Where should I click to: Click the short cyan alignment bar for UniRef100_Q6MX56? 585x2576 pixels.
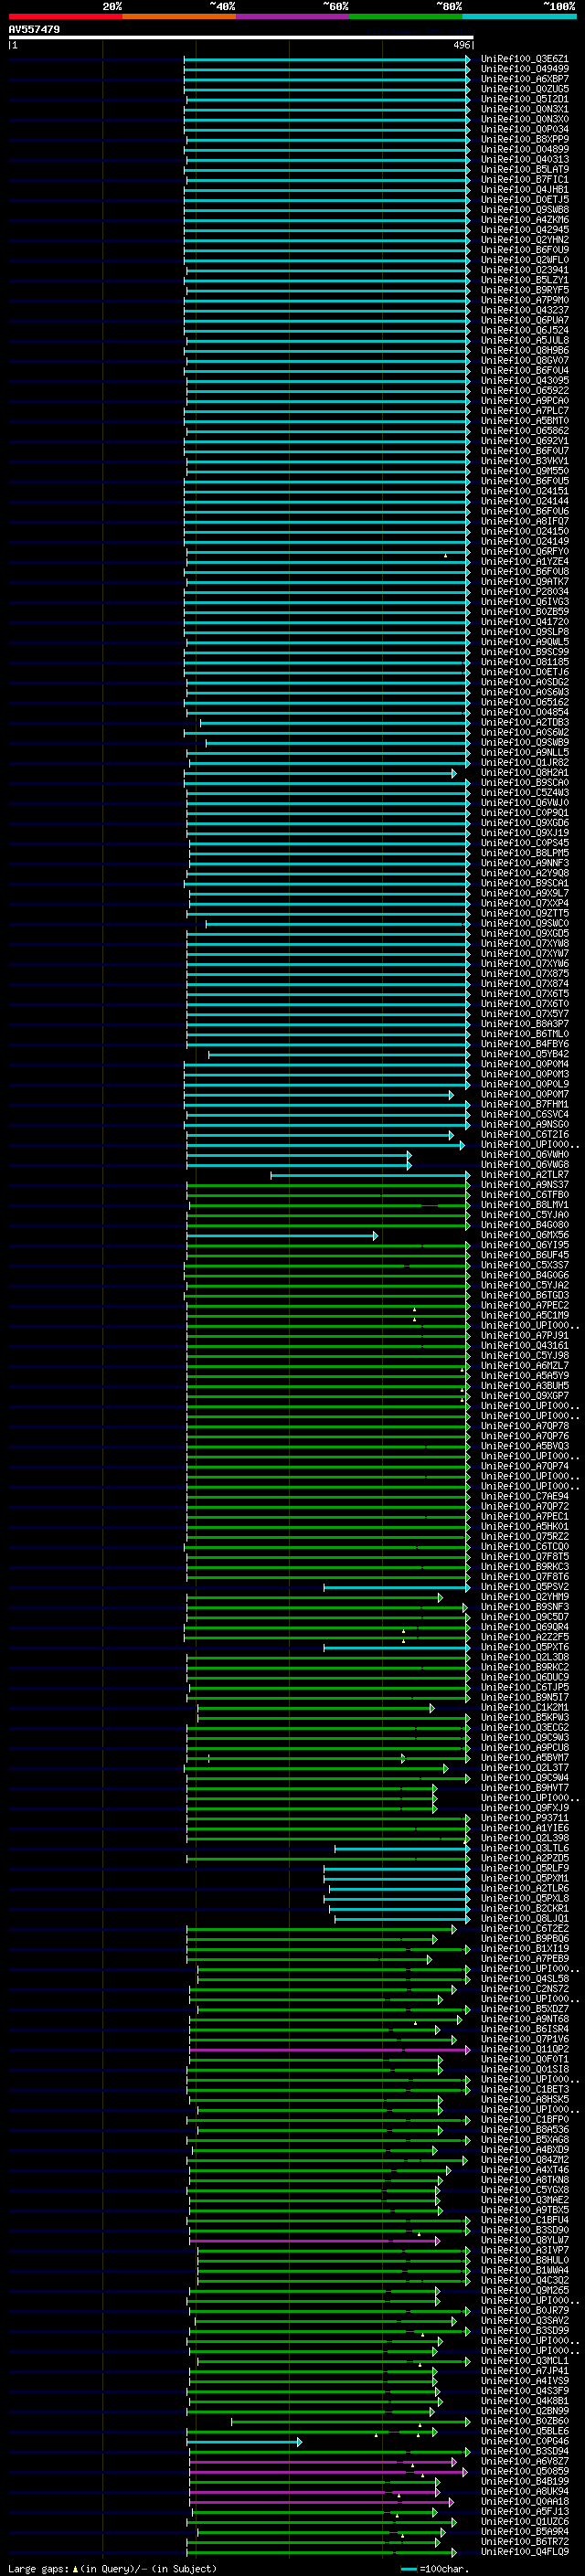[283, 1235]
